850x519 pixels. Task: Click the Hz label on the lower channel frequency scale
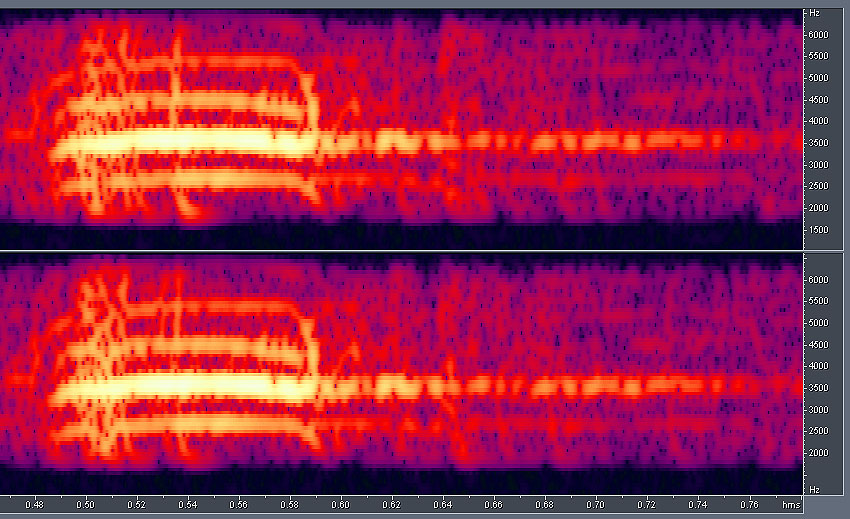coord(814,490)
